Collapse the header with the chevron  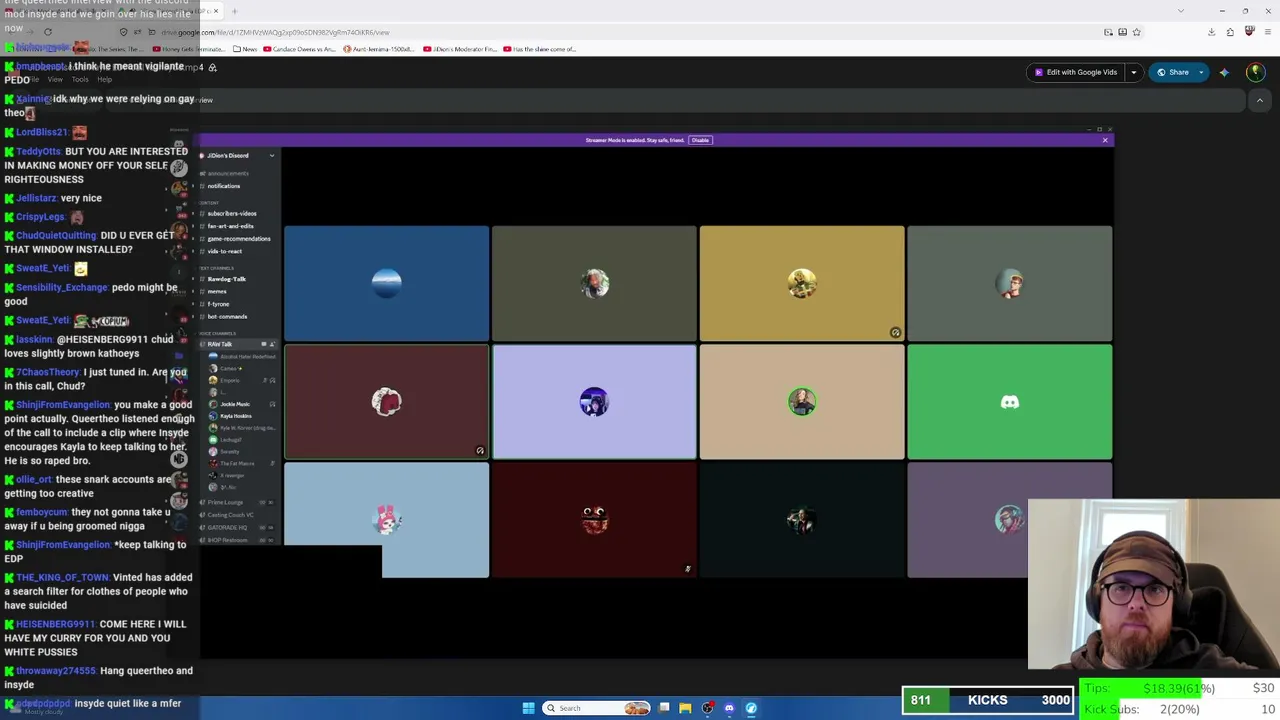pyautogui.click(x=1260, y=100)
